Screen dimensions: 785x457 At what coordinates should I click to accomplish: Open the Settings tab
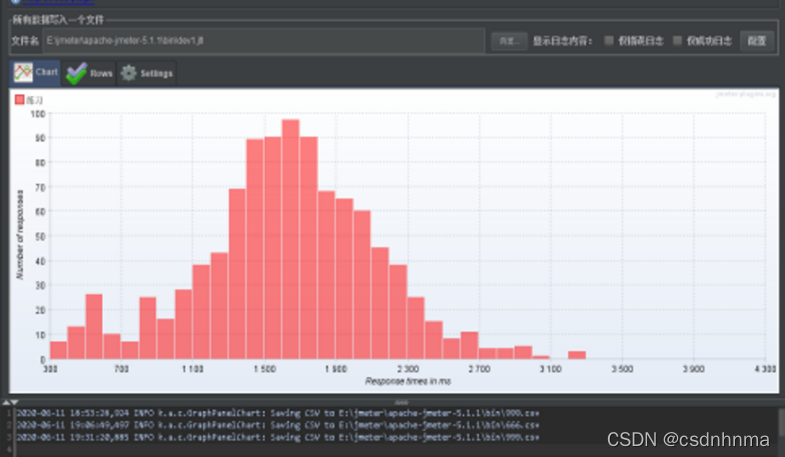pos(147,74)
